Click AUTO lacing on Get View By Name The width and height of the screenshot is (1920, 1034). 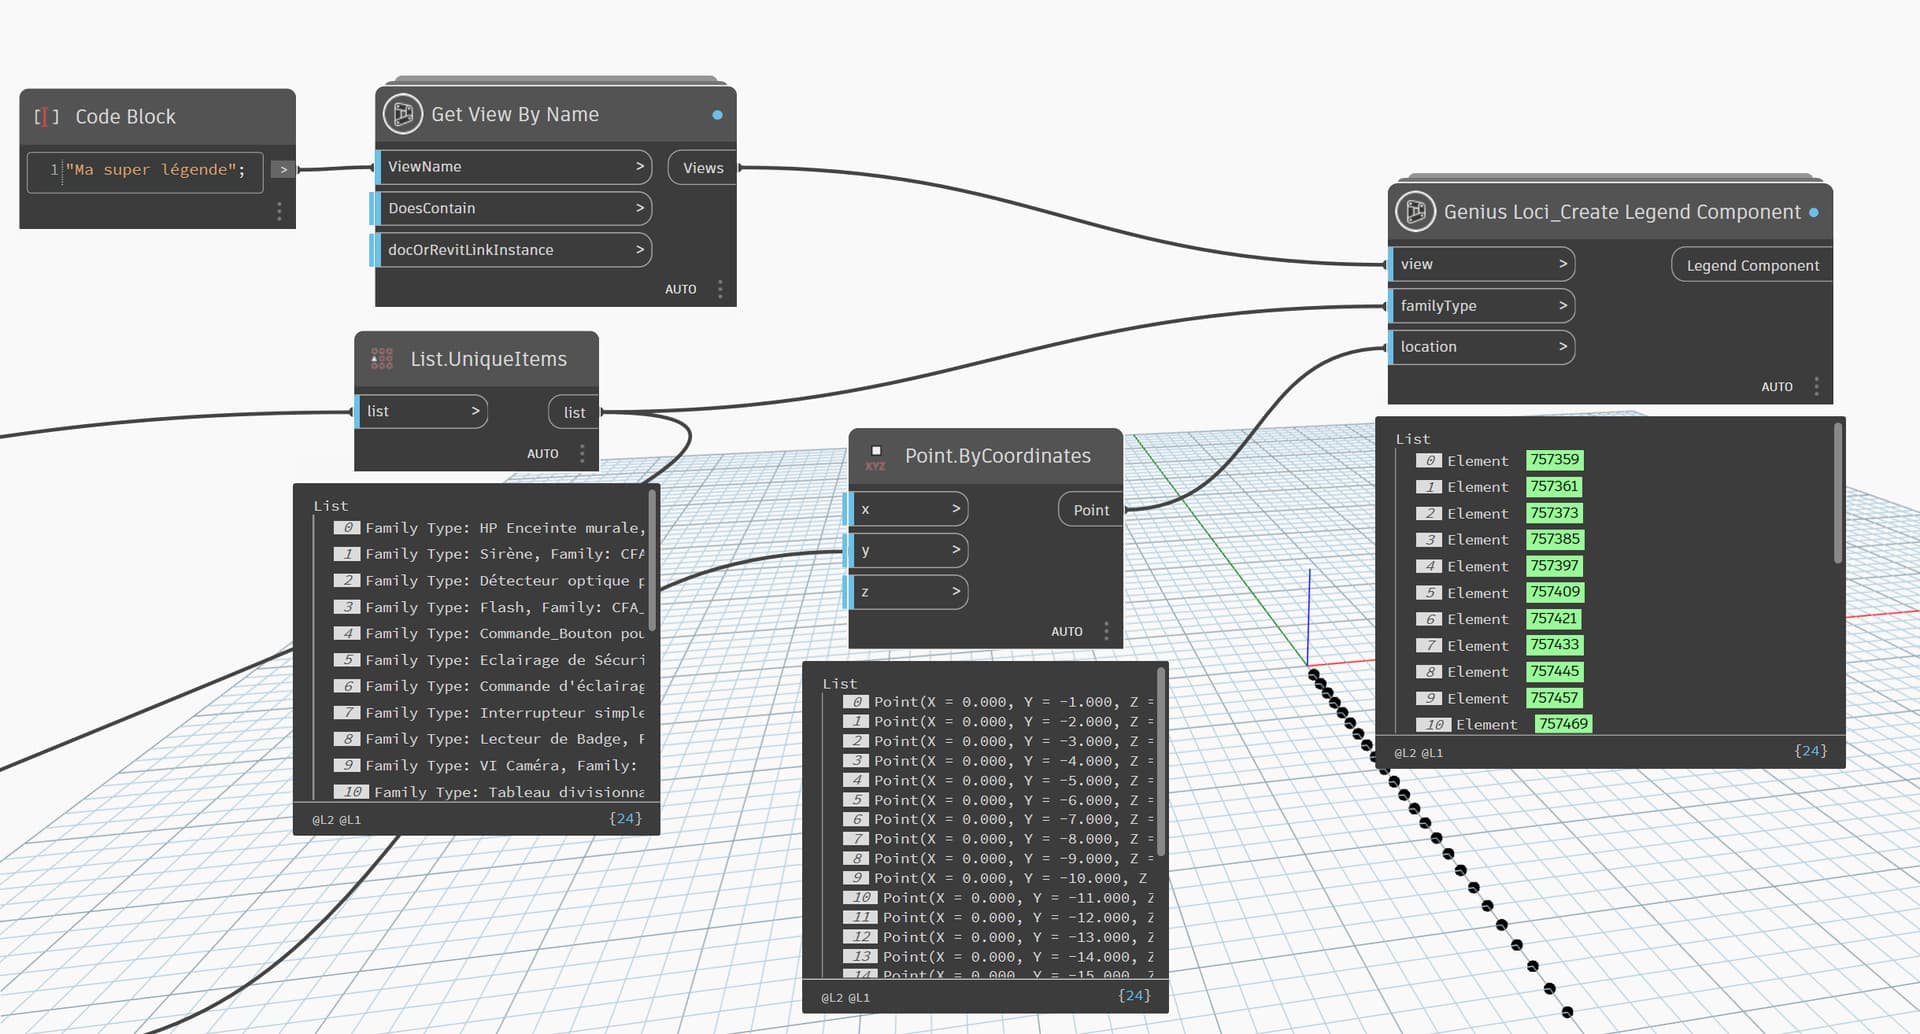[x=681, y=289]
